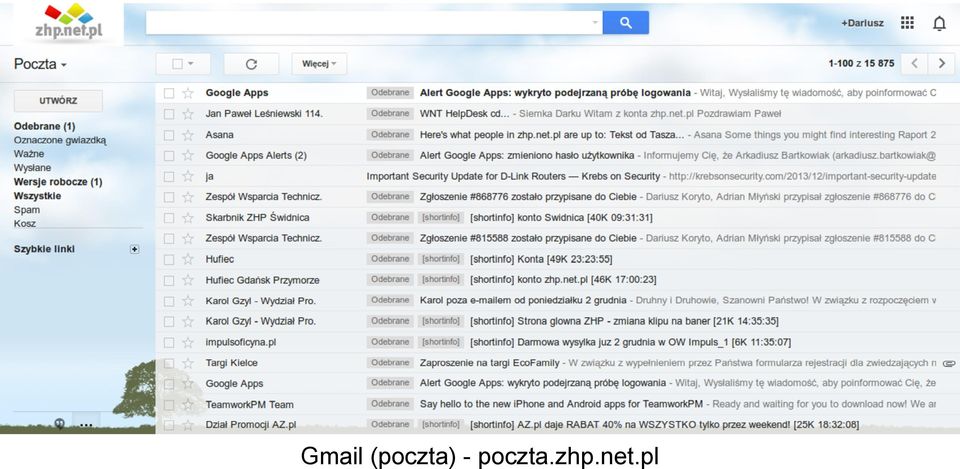Show the Wszystkie mail folder
This screenshot has width=960, height=469.
(37, 196)
